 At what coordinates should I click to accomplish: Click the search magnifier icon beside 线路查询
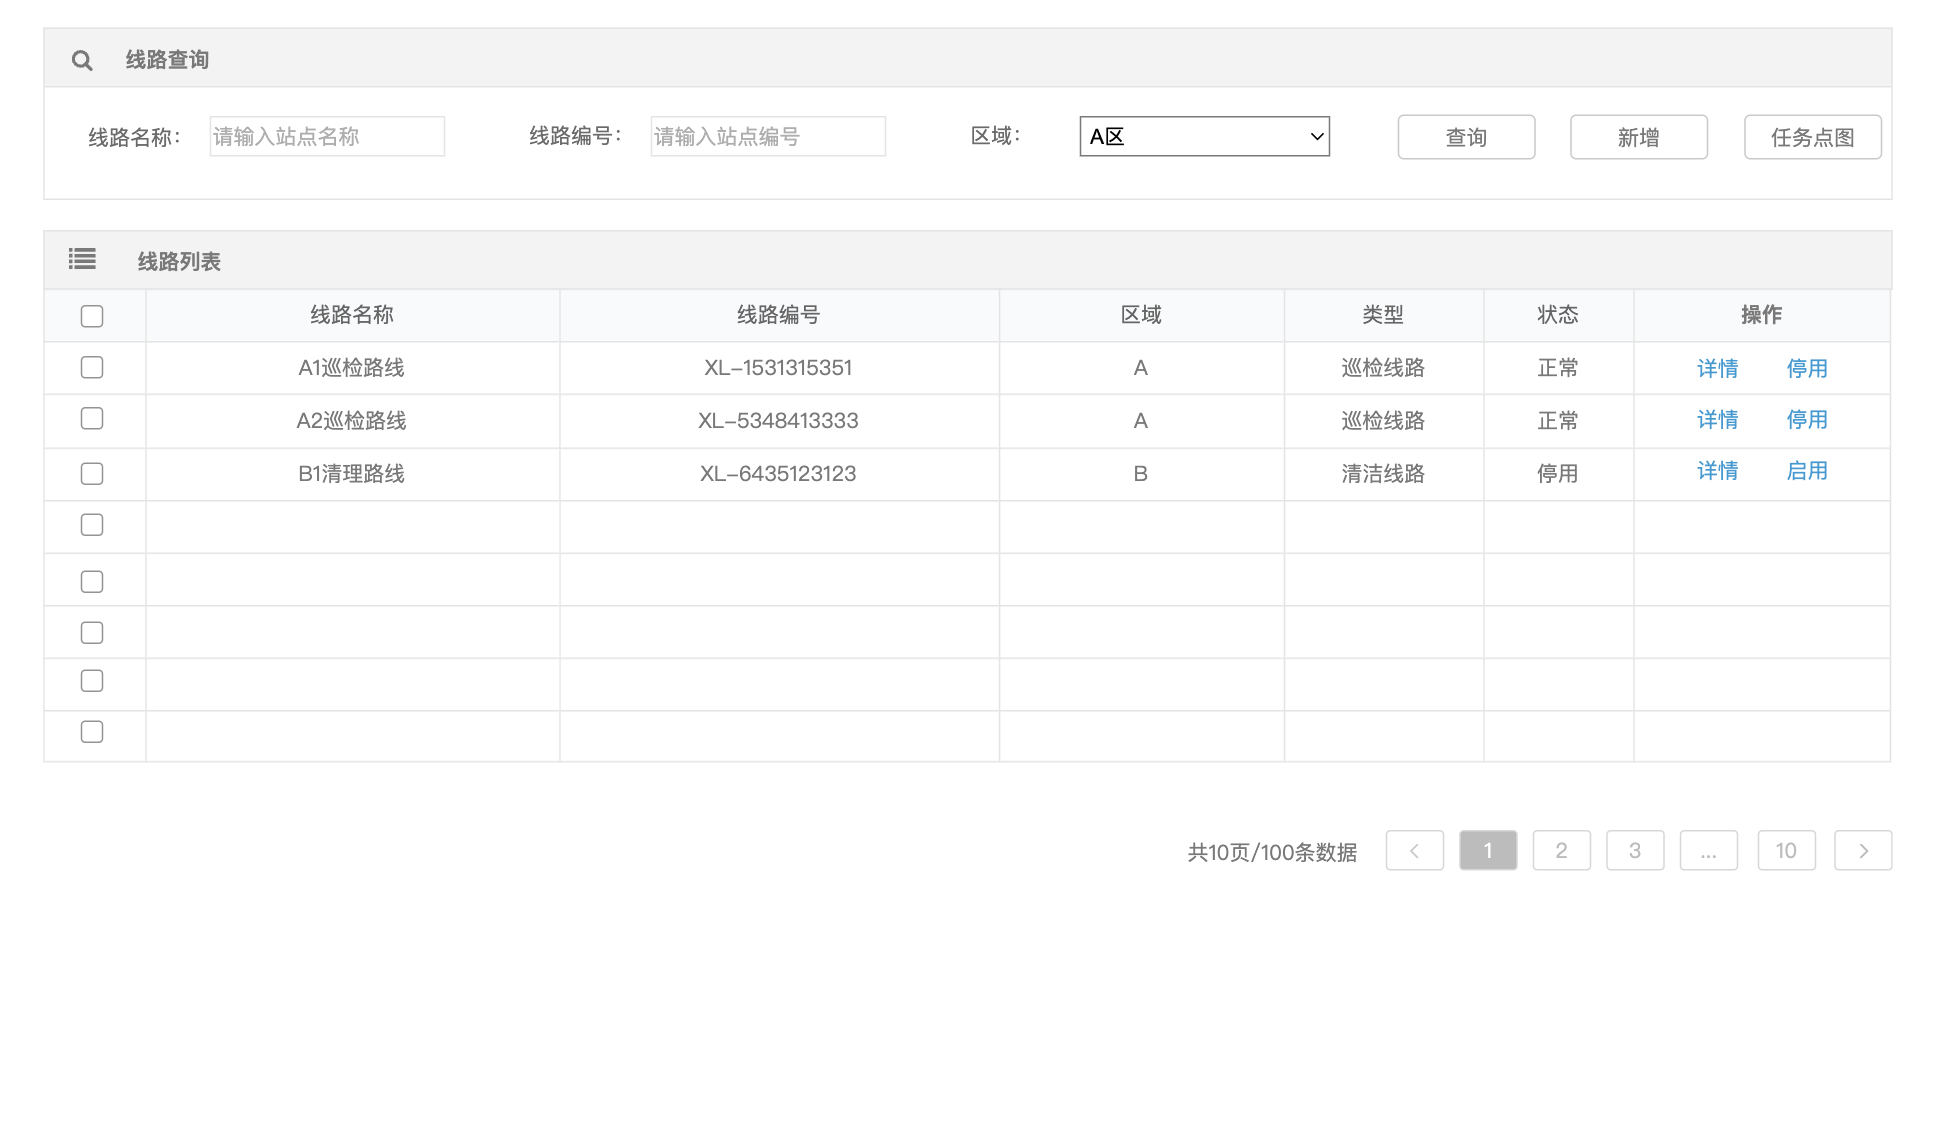click(82, 61)
